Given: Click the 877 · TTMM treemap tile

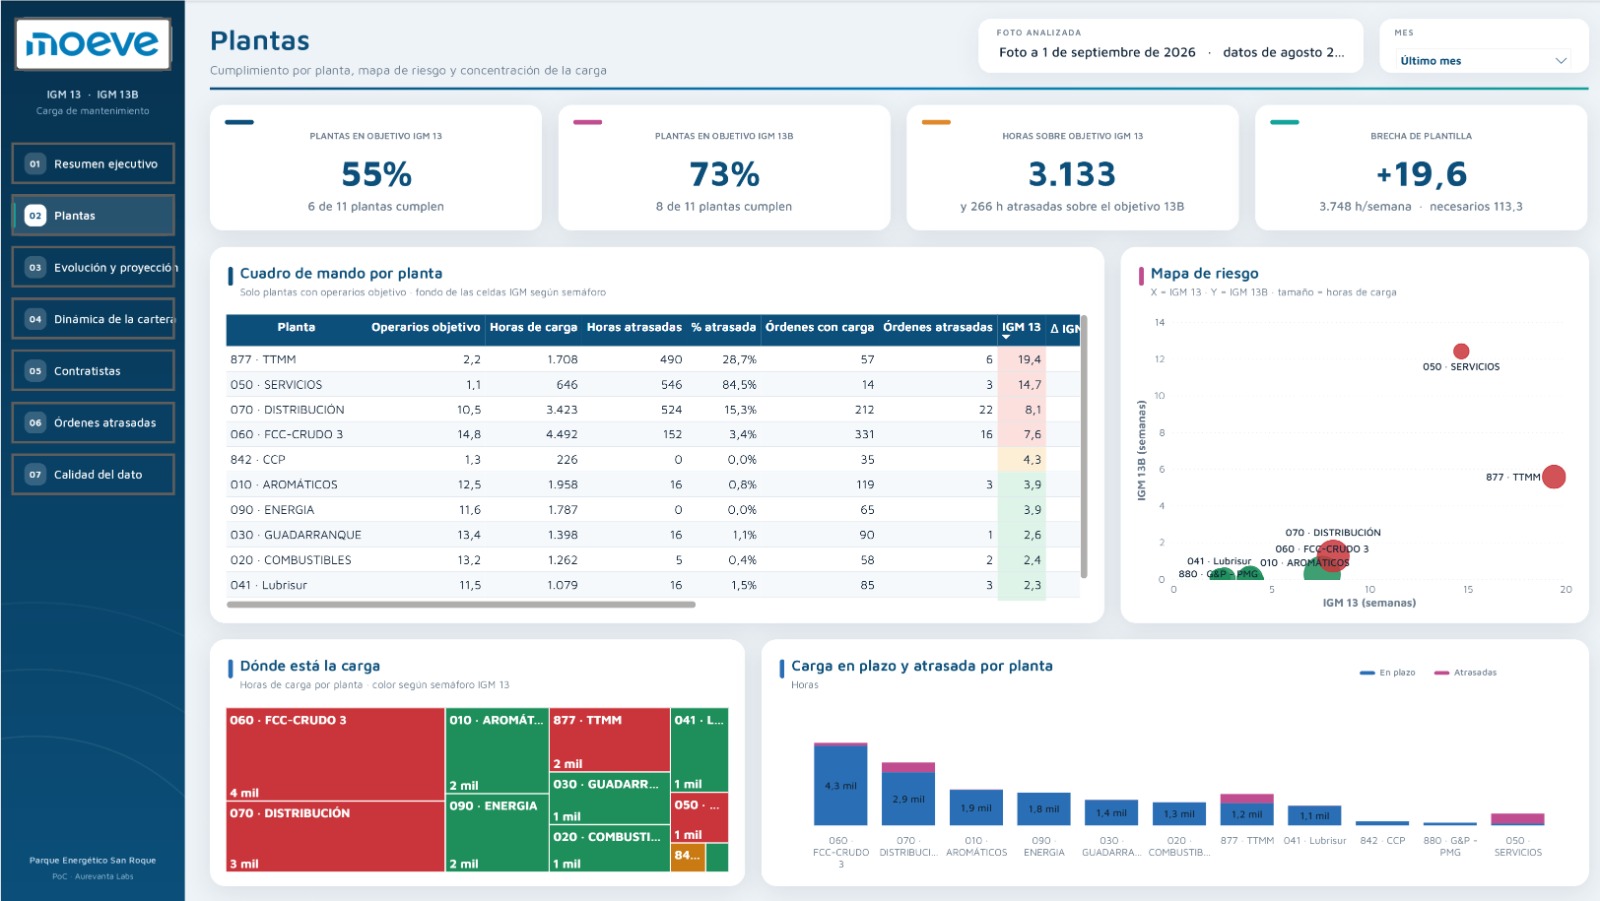Looking at the screenshot, I should pos(609,740).
